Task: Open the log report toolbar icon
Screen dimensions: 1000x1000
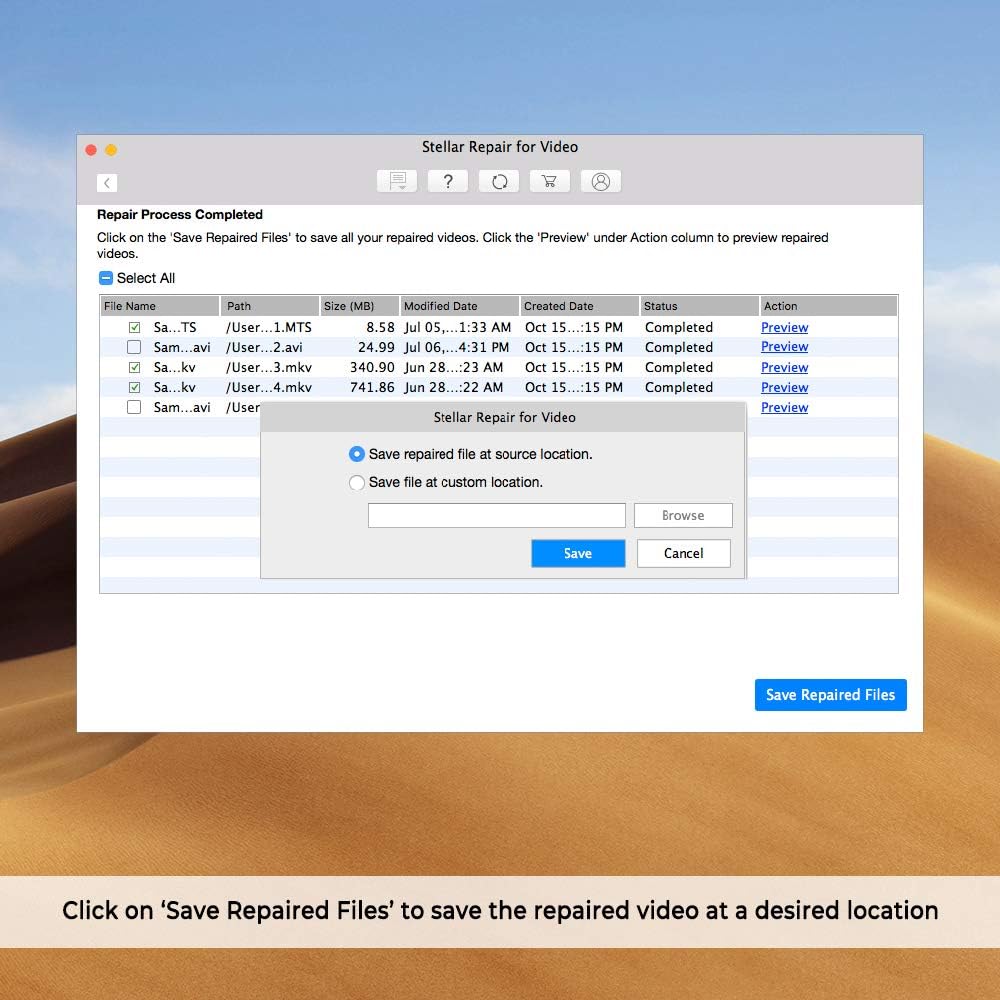Action: (x=397, y=181)
